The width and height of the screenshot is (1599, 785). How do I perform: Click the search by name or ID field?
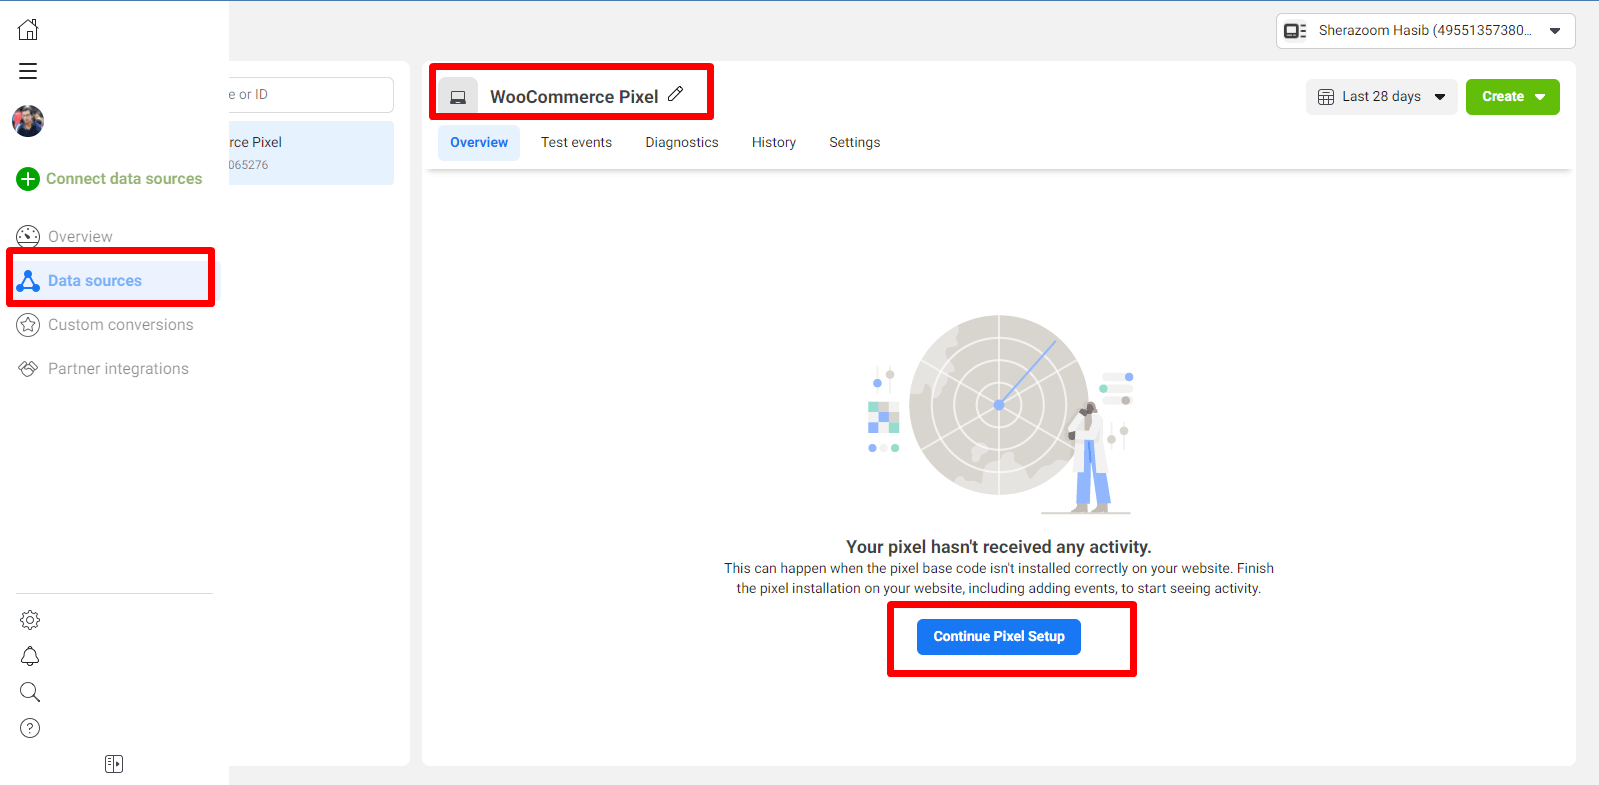[311, 95]
